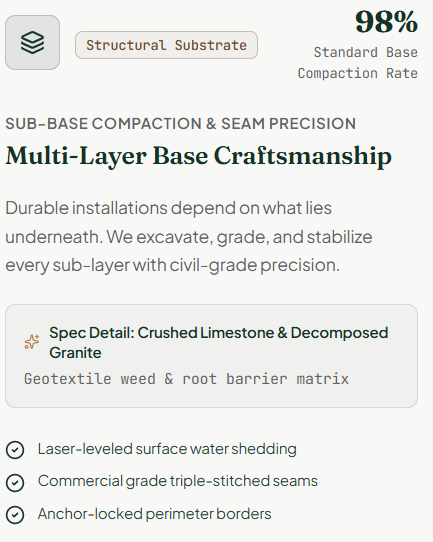Select Anchor-locked perimeter borders item
The height and width of the screenshot is (542, 433).
pyautogui.click(x=138, y=514)
